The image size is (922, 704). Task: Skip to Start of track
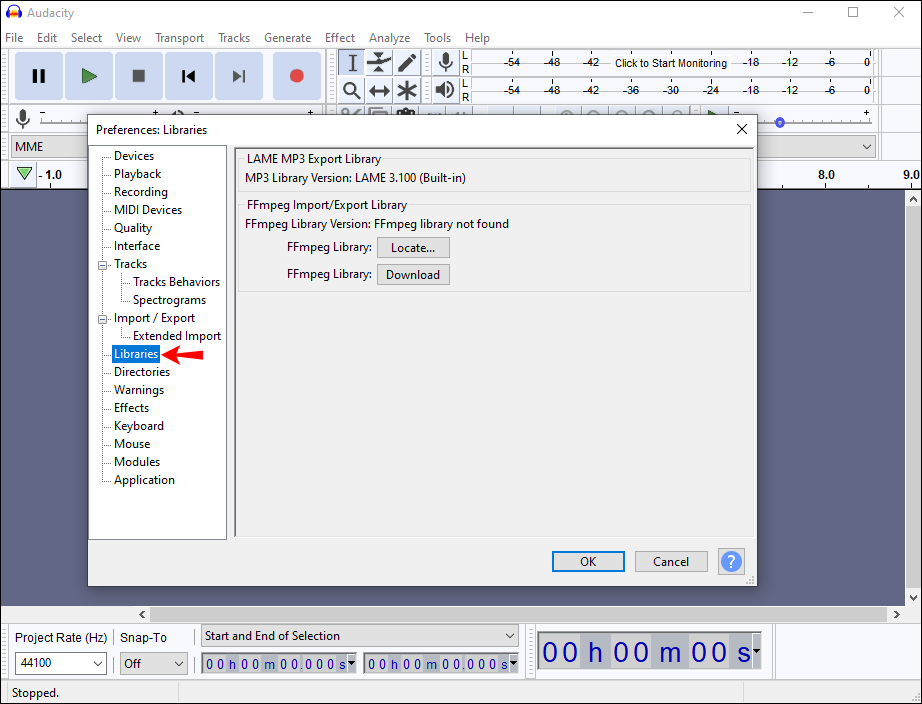click(189, 76)
